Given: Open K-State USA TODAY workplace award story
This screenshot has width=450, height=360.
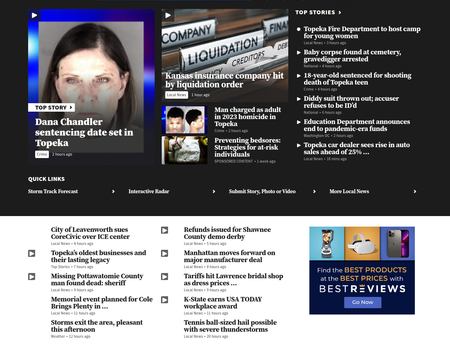Looking at the screenshot, I should point(223,303).
